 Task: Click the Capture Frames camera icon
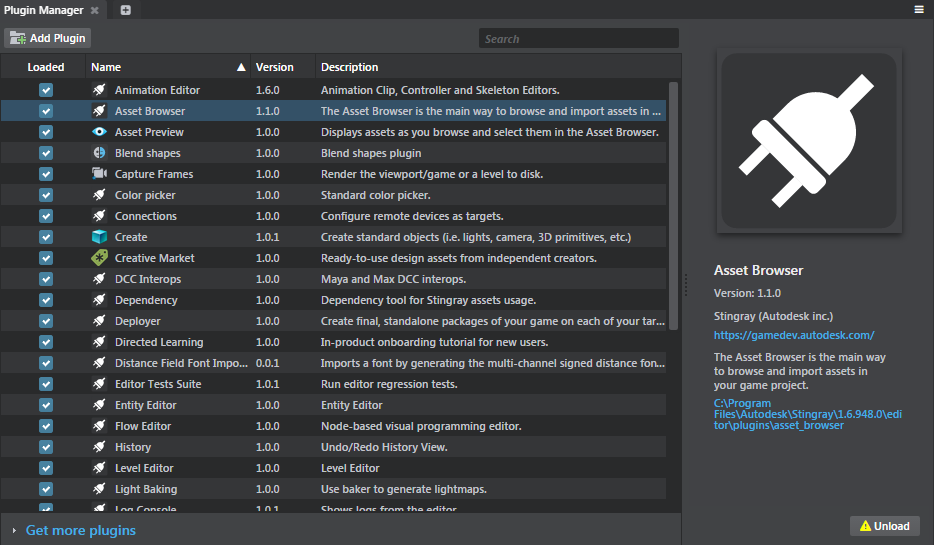point(99,174)
